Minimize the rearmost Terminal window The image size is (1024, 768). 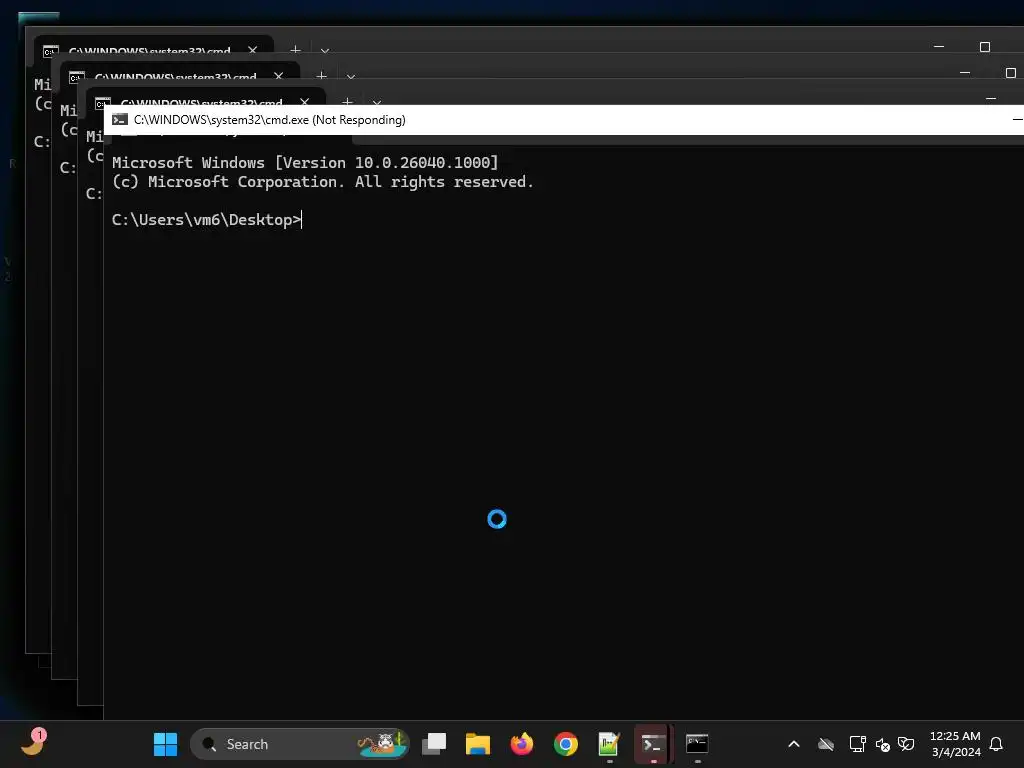[939, 47]
